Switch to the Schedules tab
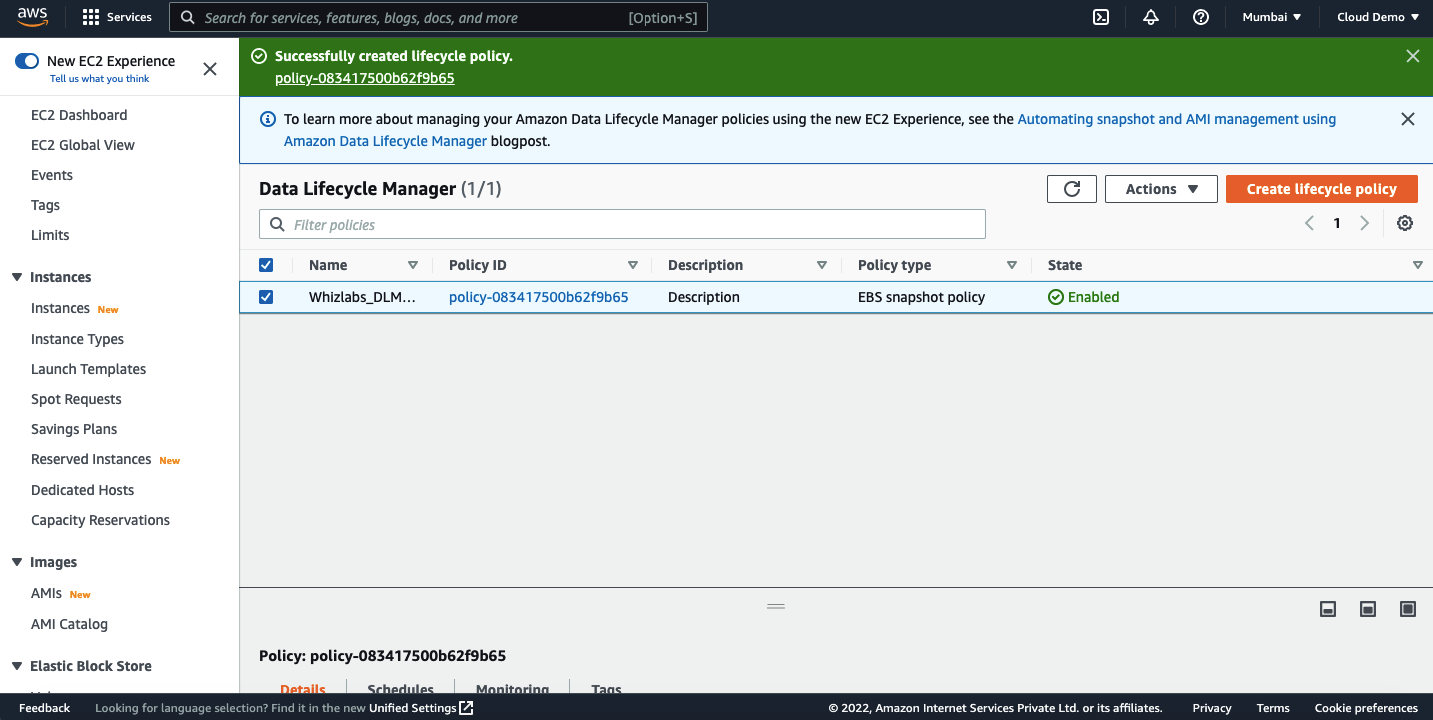The height and width of the screenshot is (720, 1433). tap(400, 687)
